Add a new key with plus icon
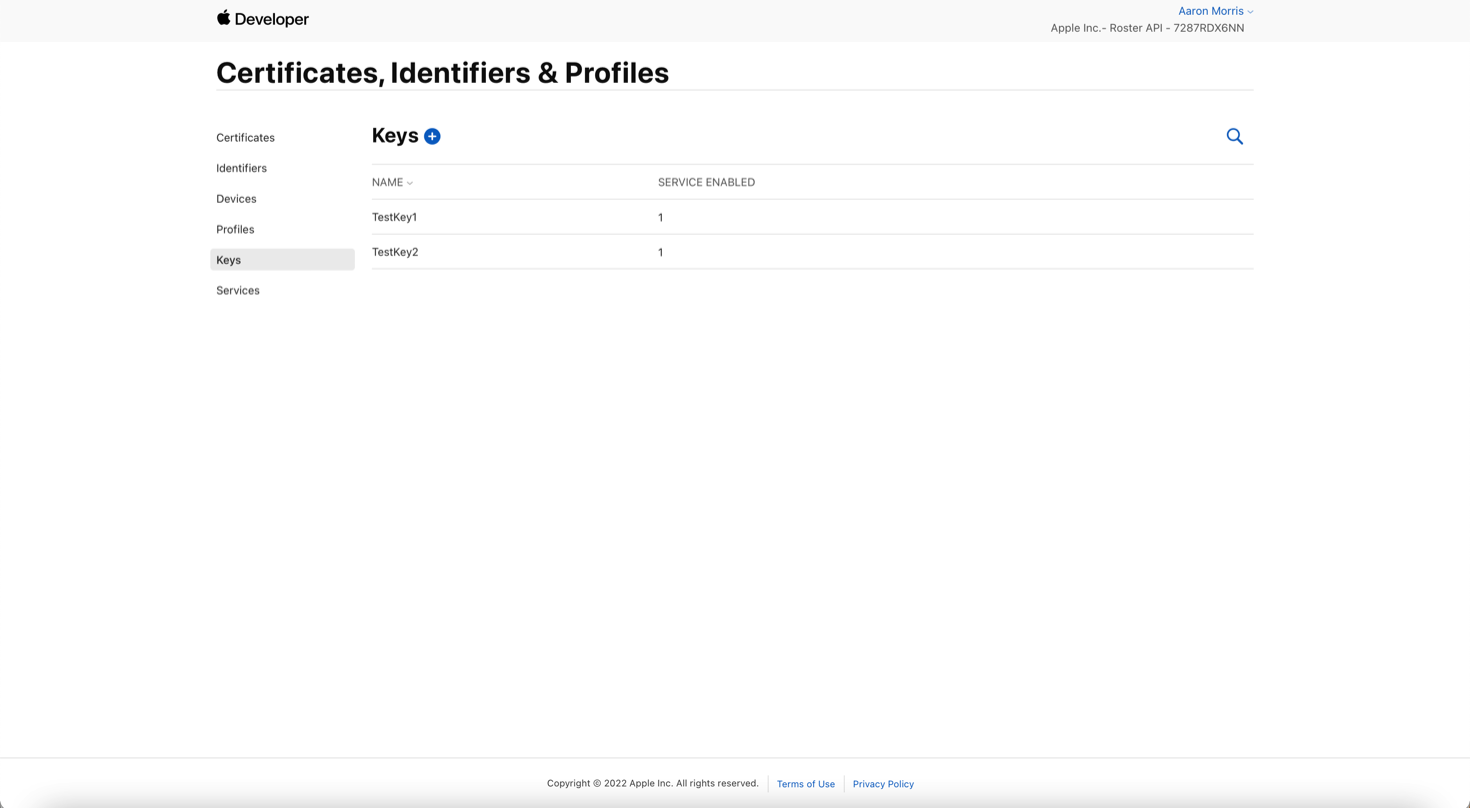Viewport: 1470px width, 808px height. 432,136
